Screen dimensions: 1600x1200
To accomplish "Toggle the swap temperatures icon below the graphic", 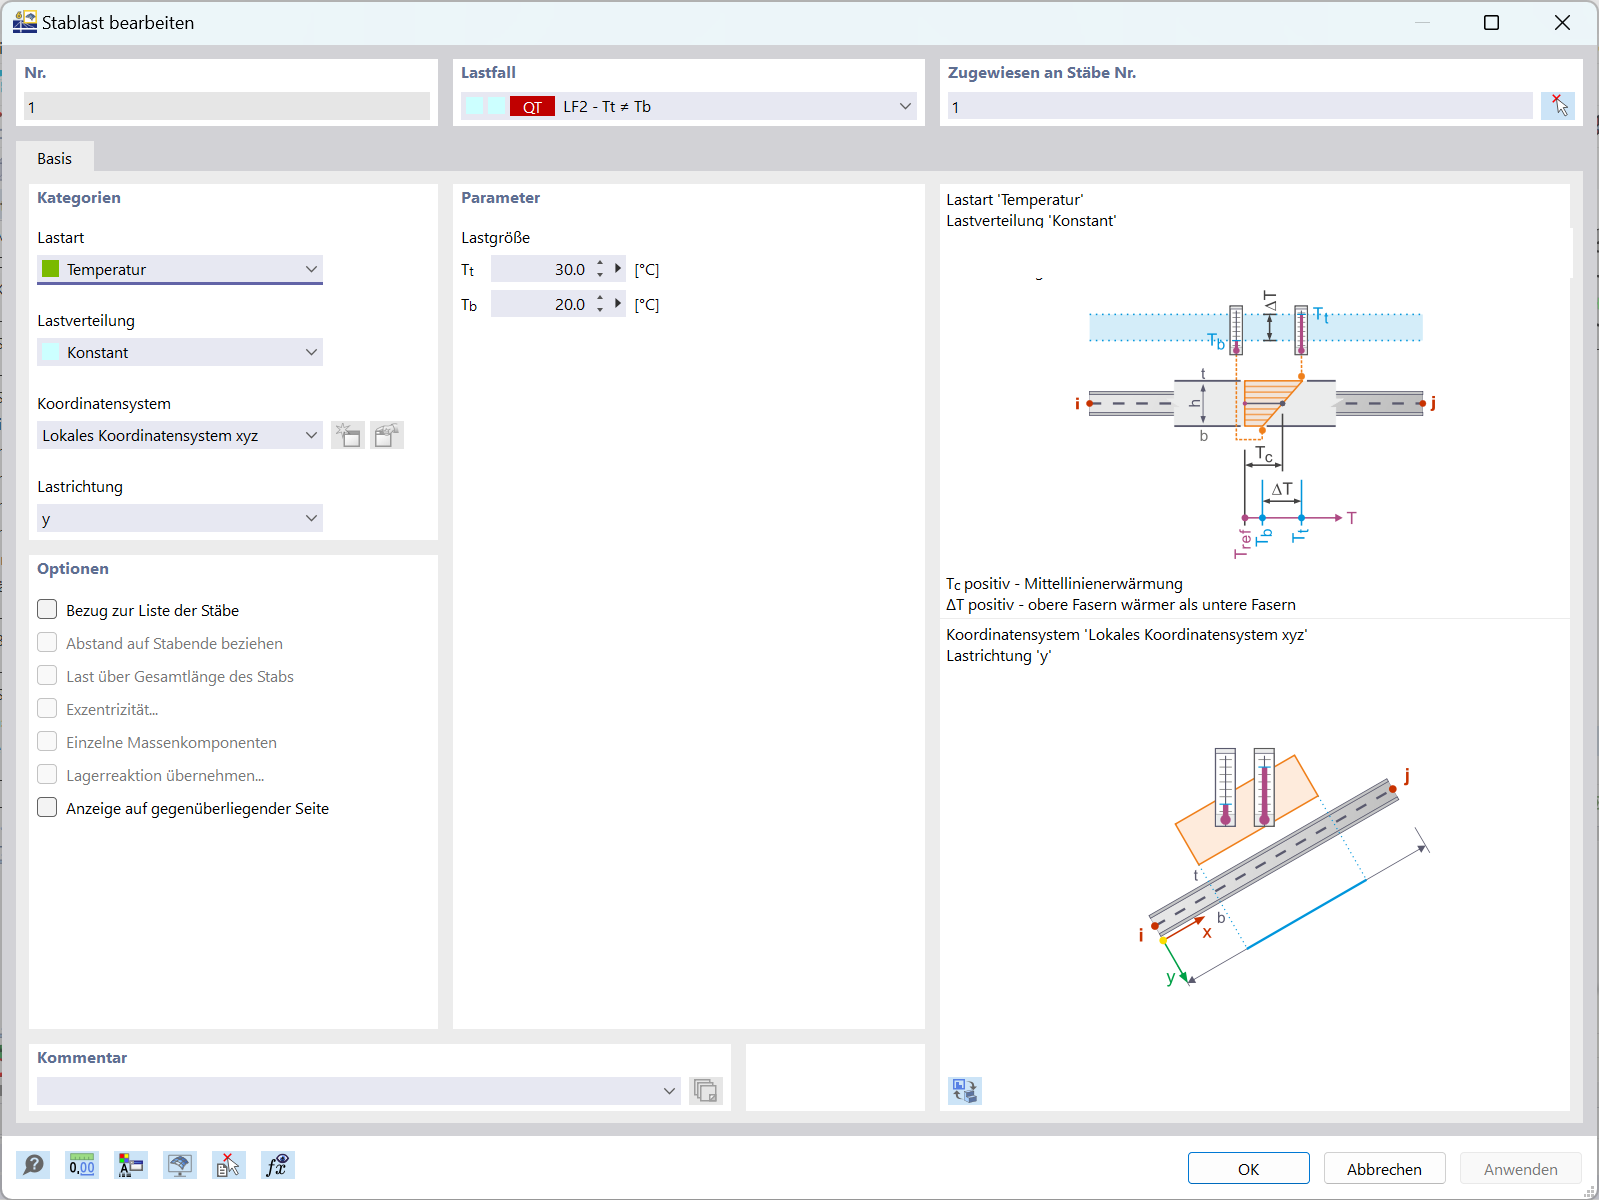I will coord(965,1091).
